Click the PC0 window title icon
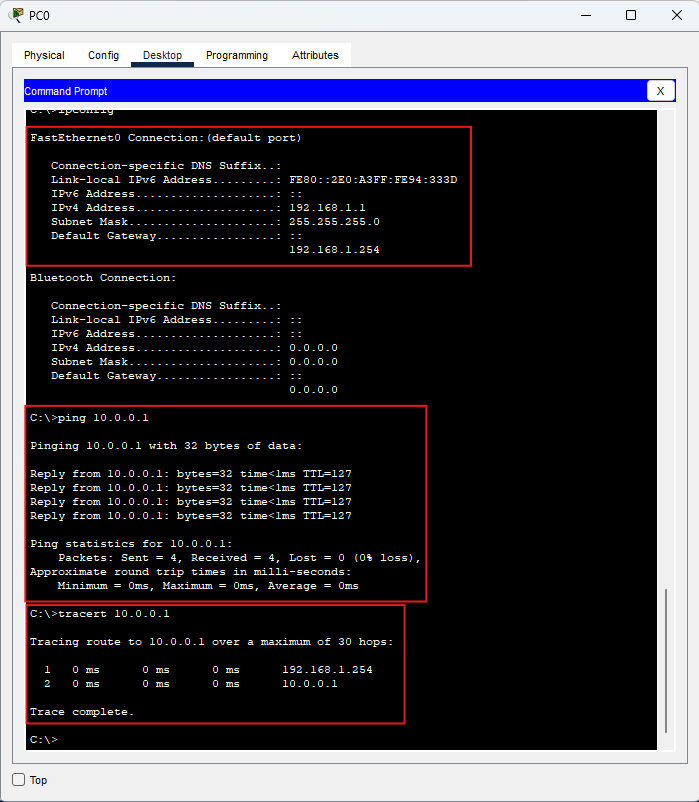Screen dimensions: 699x802 click(16, 15)
